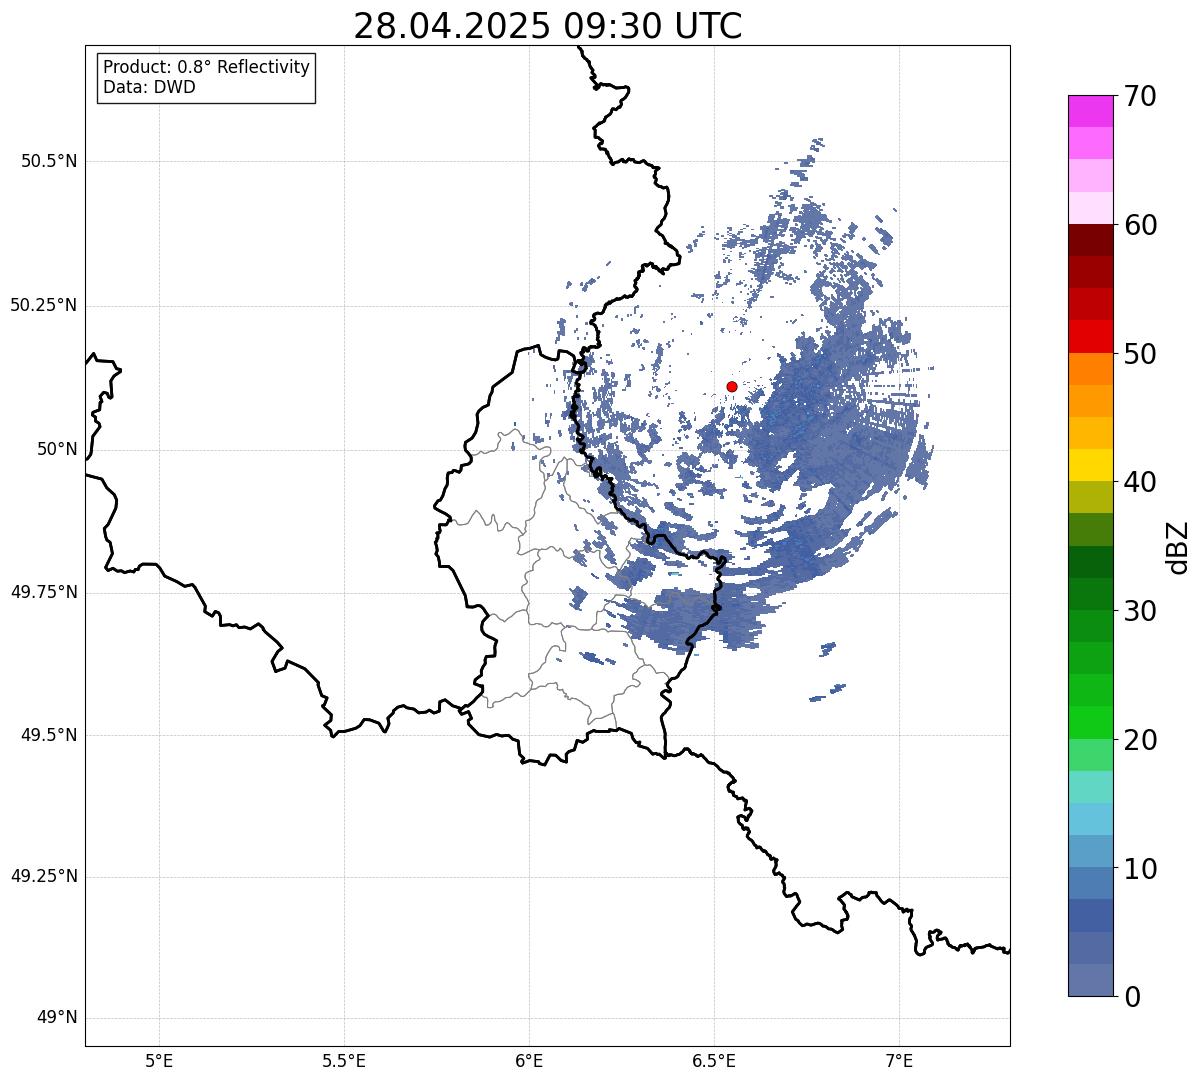This screenshot has height=1081, width=1202.
Task: Click the 50.25°N latitude label
Action: coord(44,305)
